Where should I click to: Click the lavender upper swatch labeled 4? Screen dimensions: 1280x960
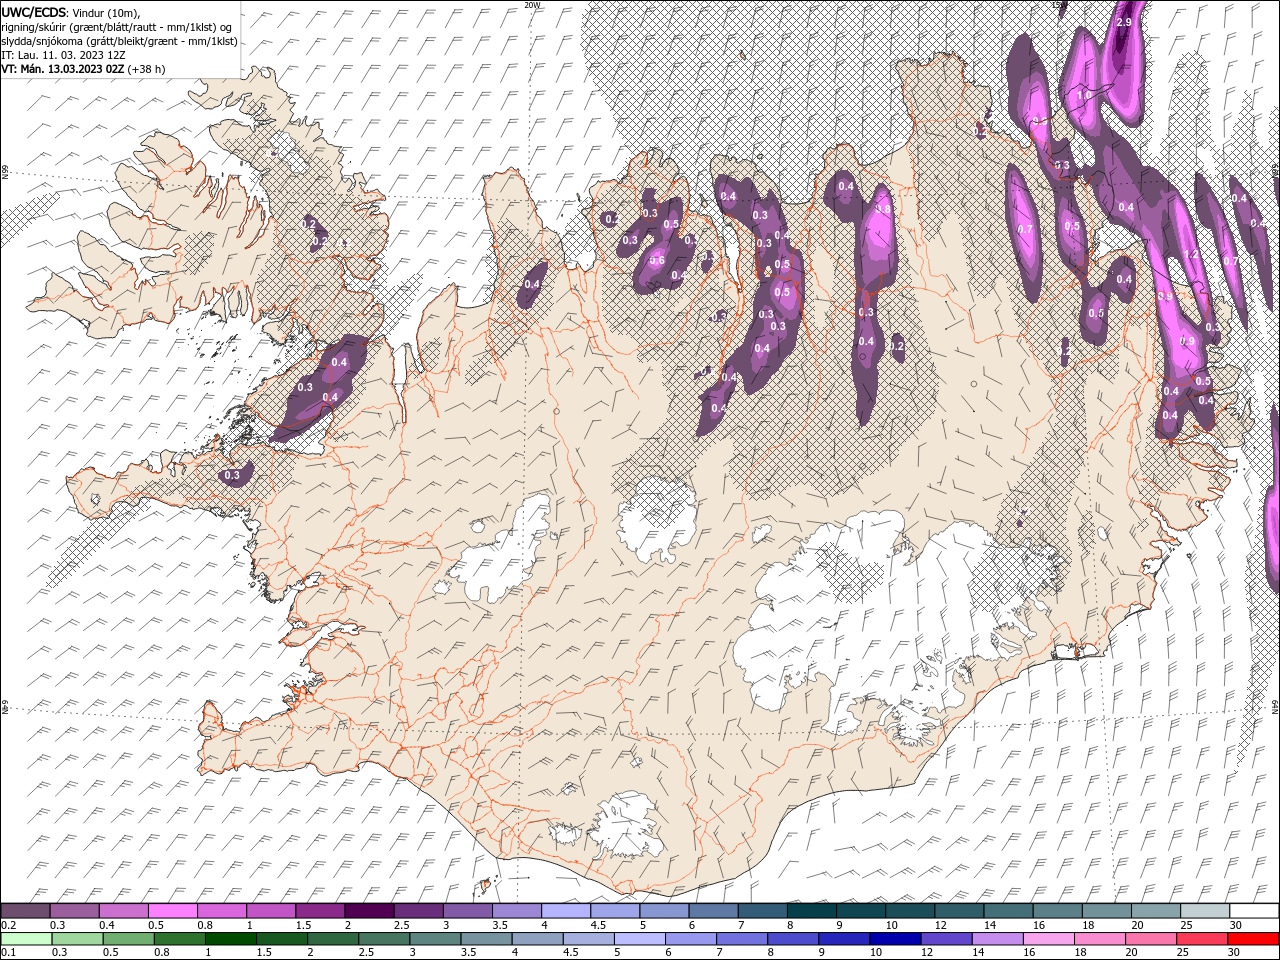coord(566,911)
